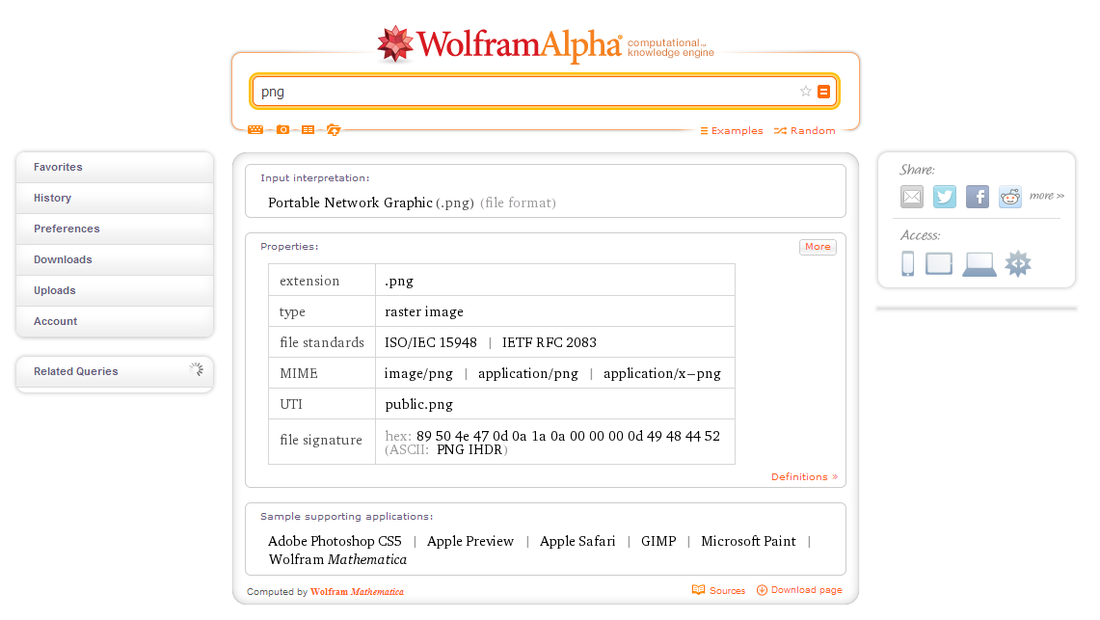Click the Download page circle icon

pyautogui.click(x=762, y=590)
